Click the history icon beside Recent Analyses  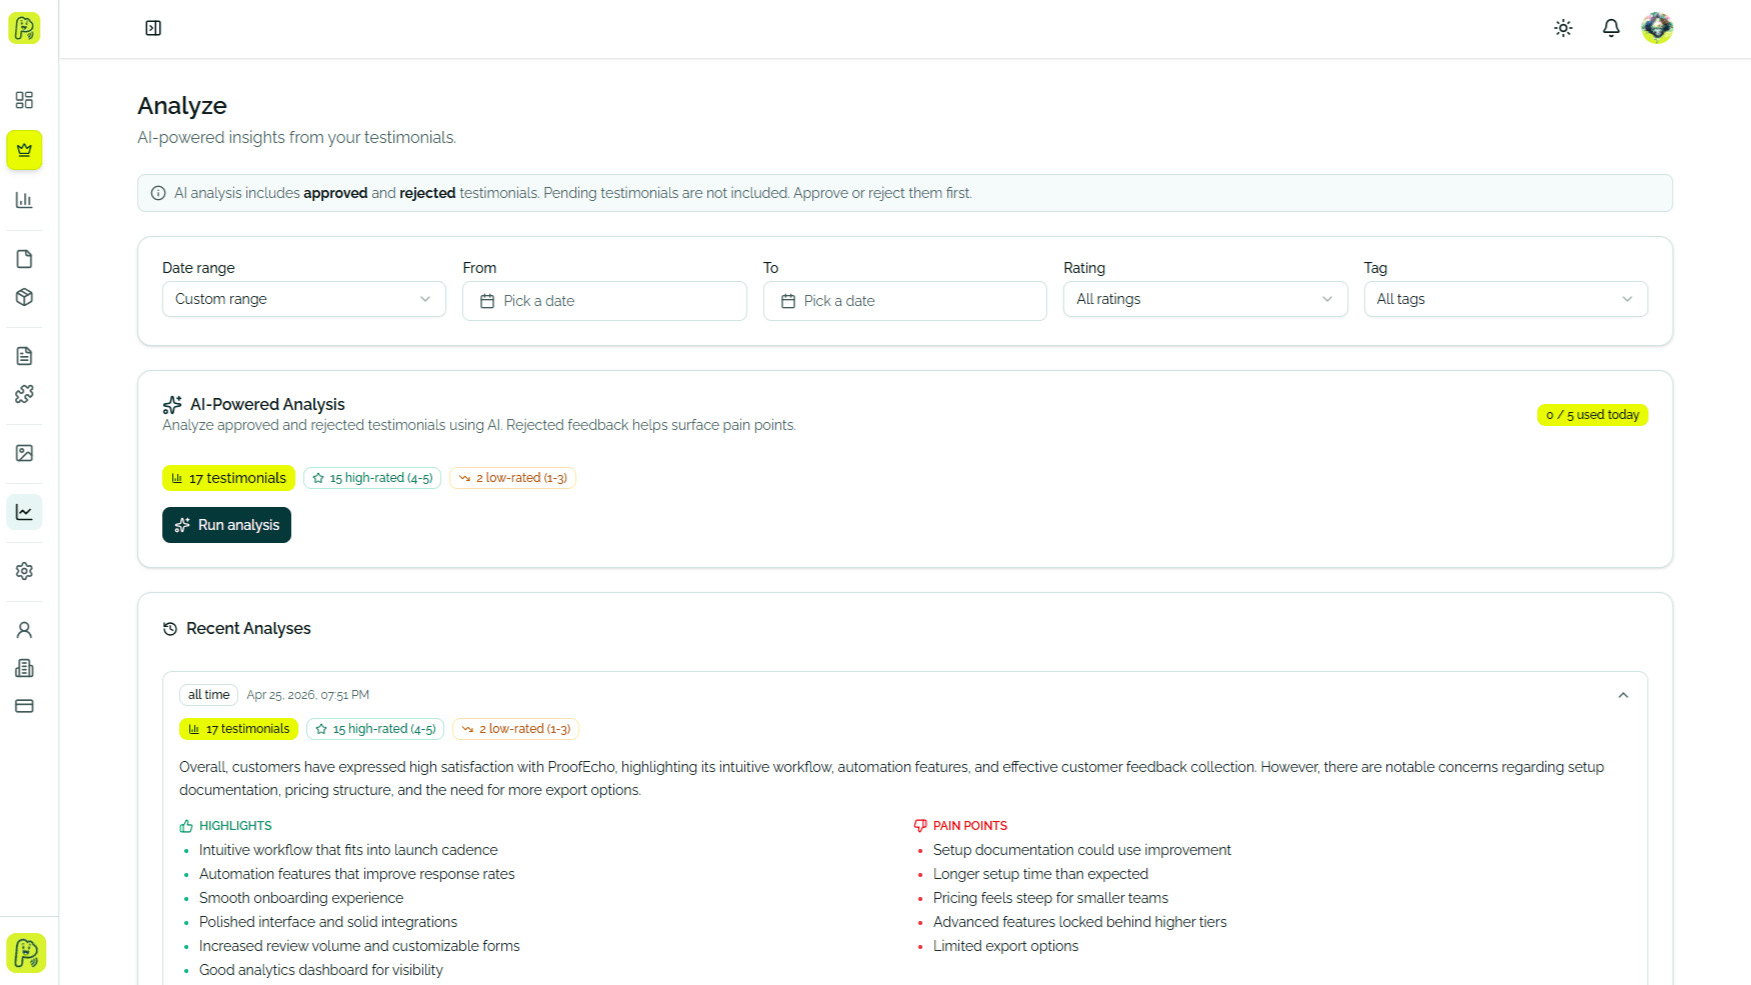[170, 629]
